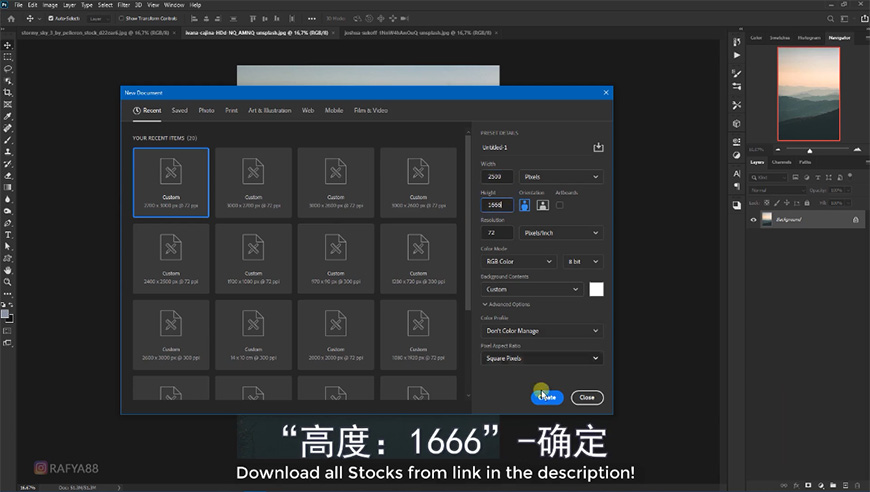This screenshot has width=870, height=492.
Task: Switch to the Photo tab
Action: (206, 110)
